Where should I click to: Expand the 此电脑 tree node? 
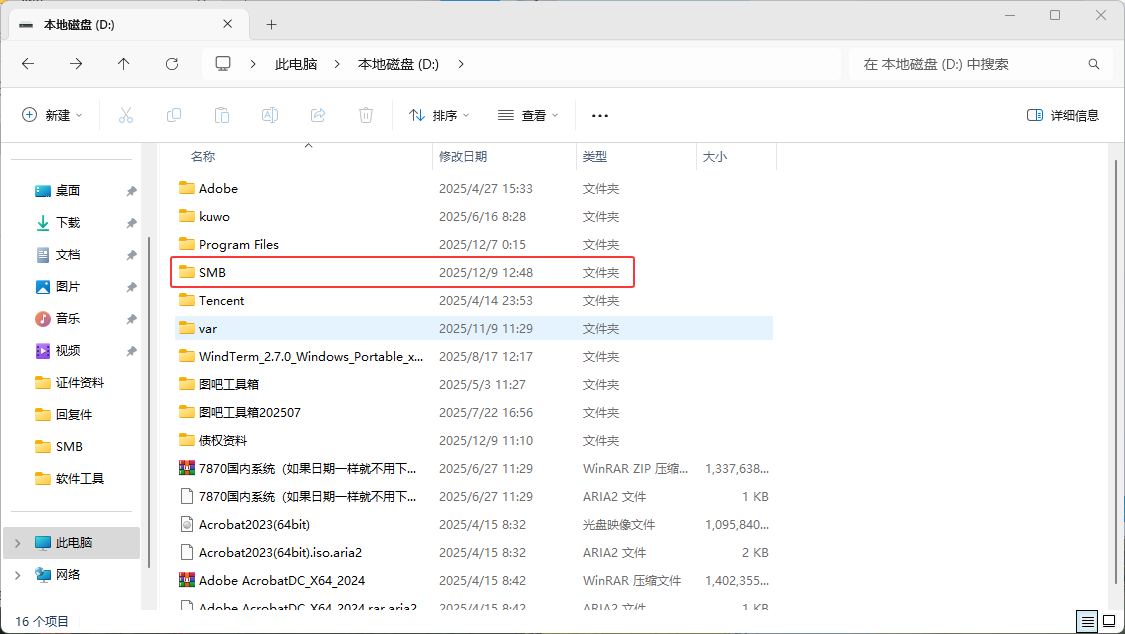(17, 543)
